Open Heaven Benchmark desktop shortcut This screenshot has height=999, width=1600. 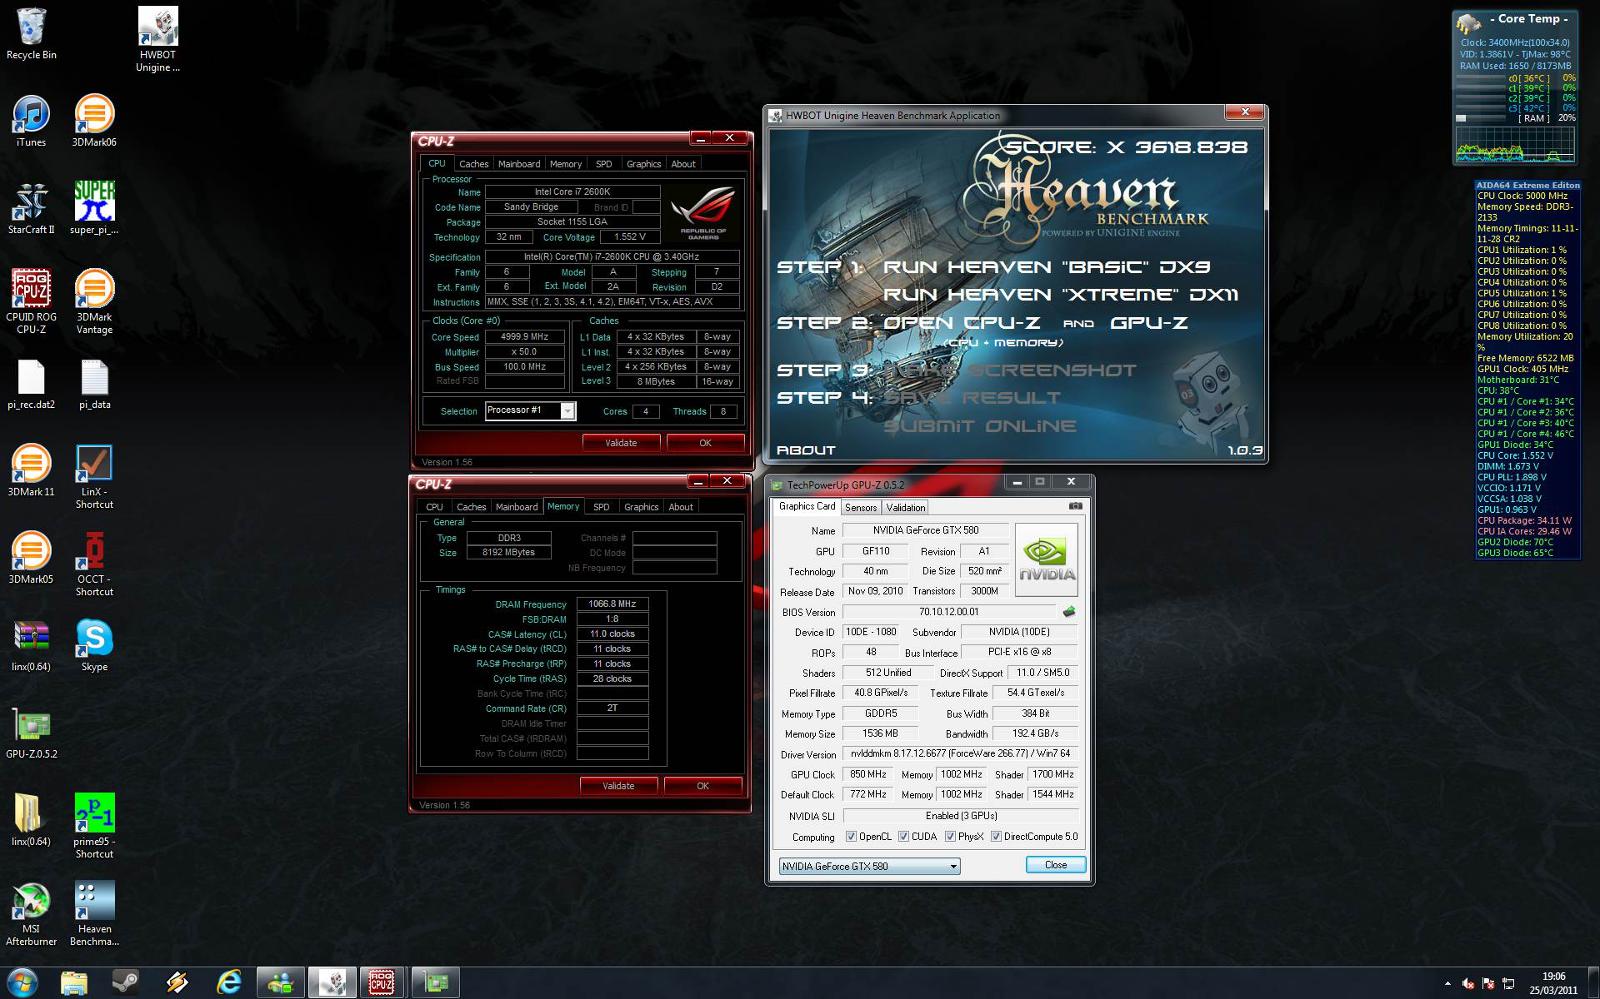click(94, 913)
